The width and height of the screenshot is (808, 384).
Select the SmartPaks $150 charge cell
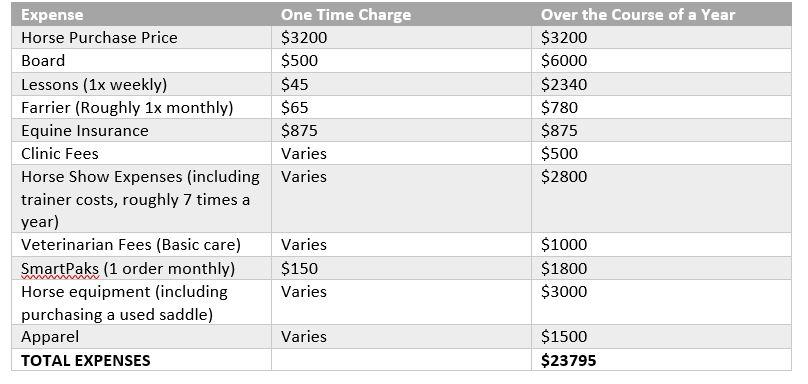401,268
